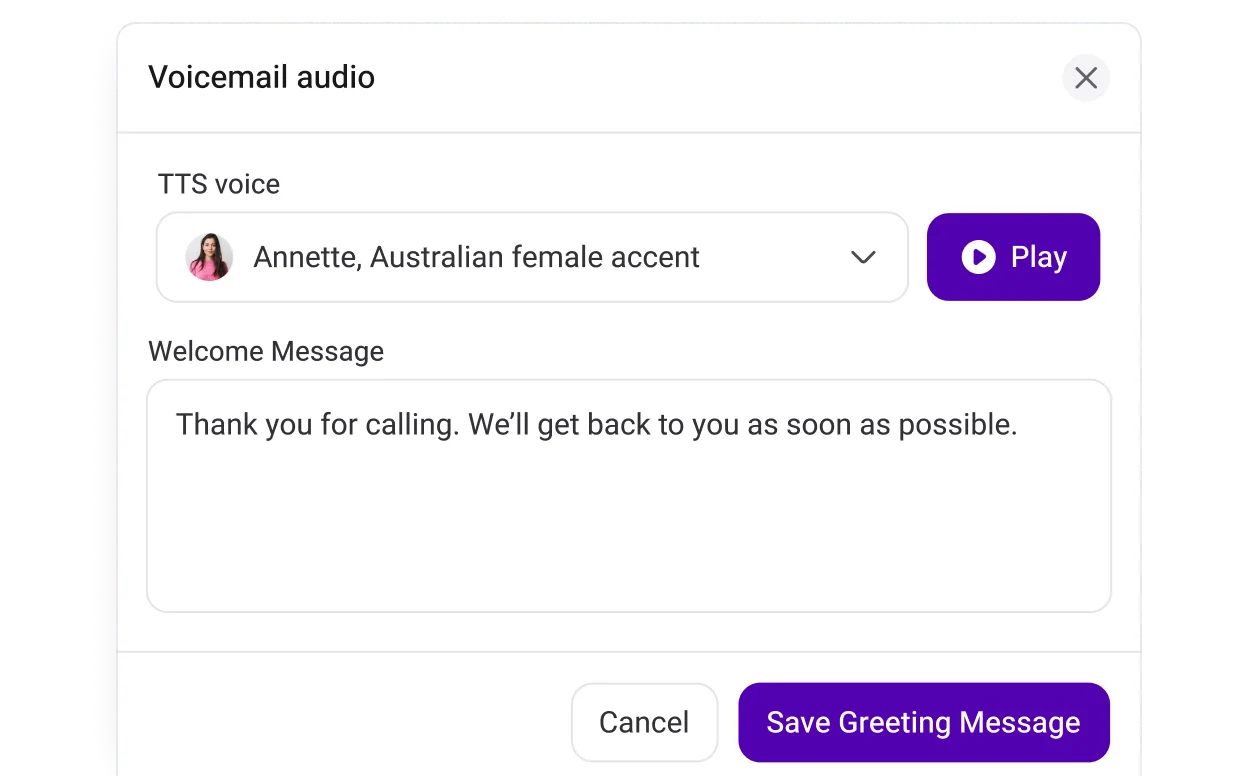Click Annette's avatar thumbnail
Screen dimensions: 1256x776
pyautogui.click(x=209, y=257)
